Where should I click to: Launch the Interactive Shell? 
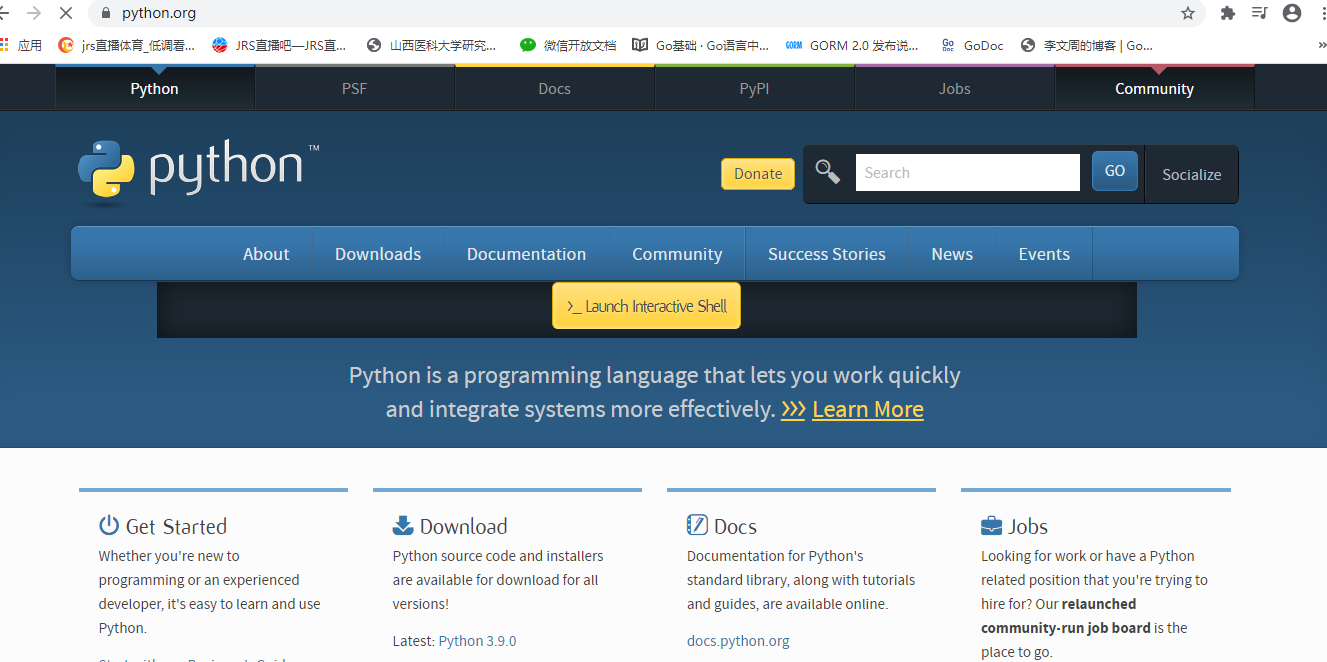(x=646, y=306)
